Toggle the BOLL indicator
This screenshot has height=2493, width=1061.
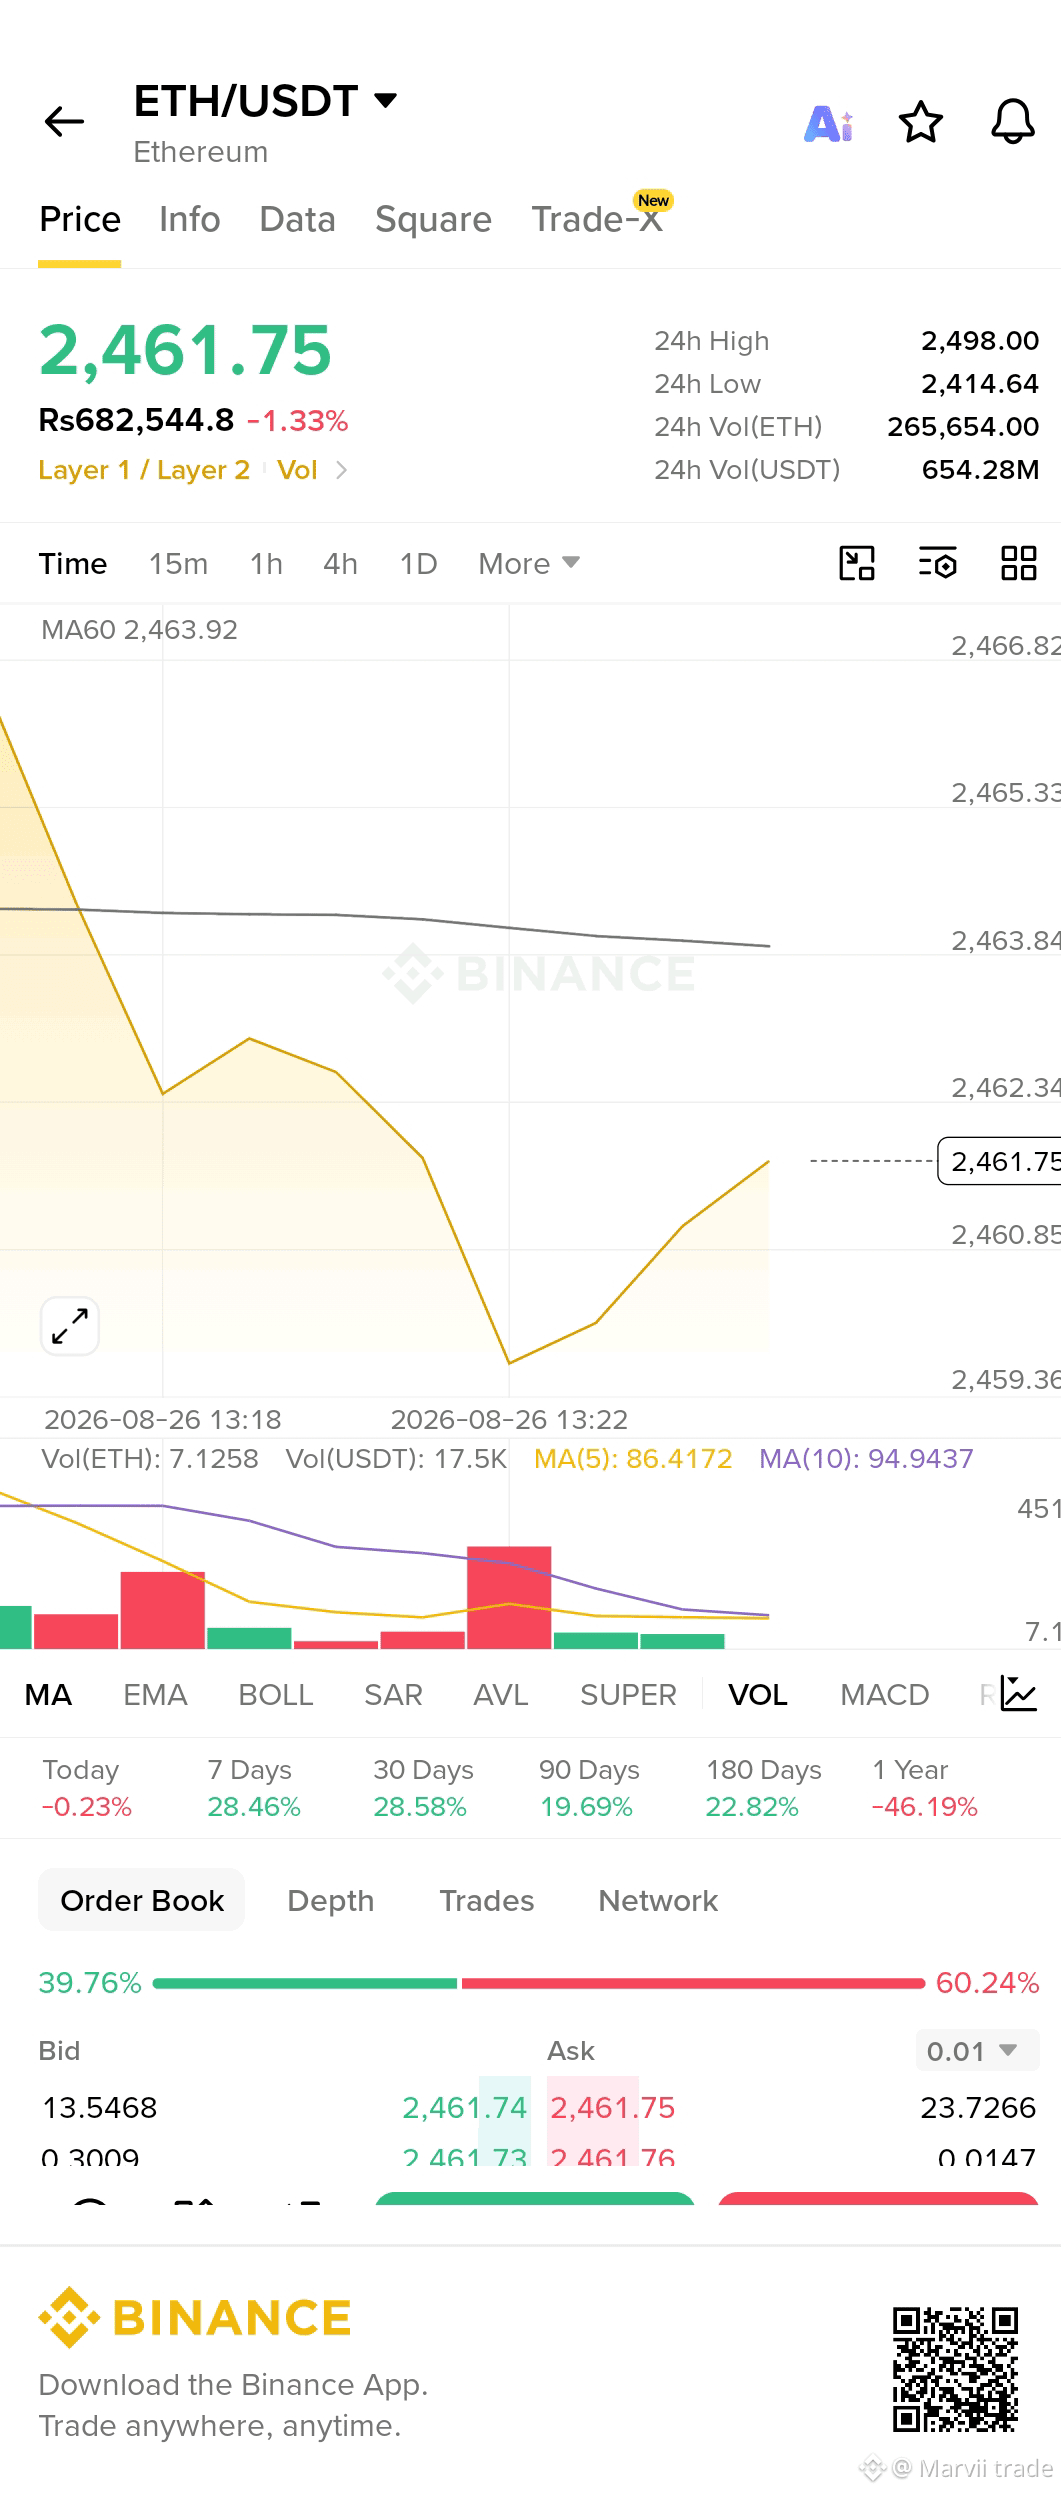[276, 1694]
